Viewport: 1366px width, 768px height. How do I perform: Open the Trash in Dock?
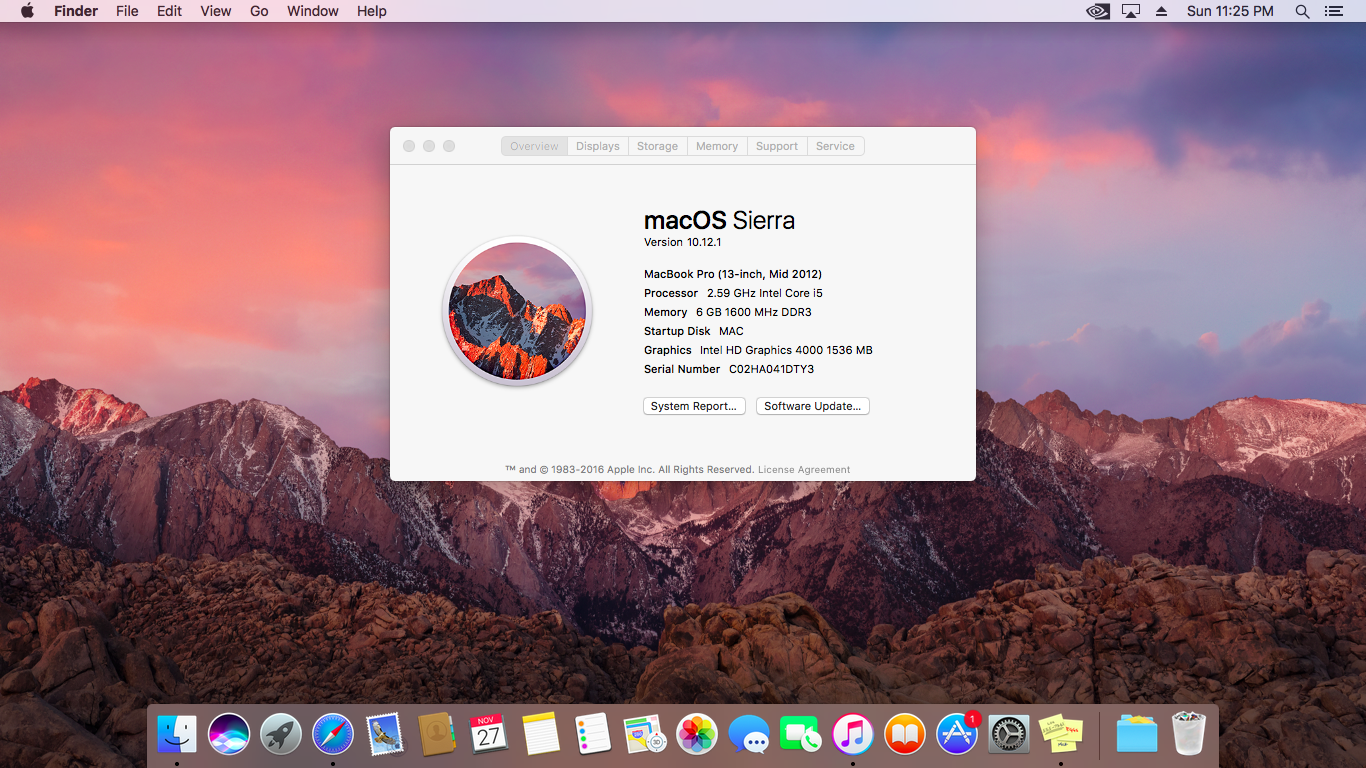pyautogui.click(x=1189, y=734)
